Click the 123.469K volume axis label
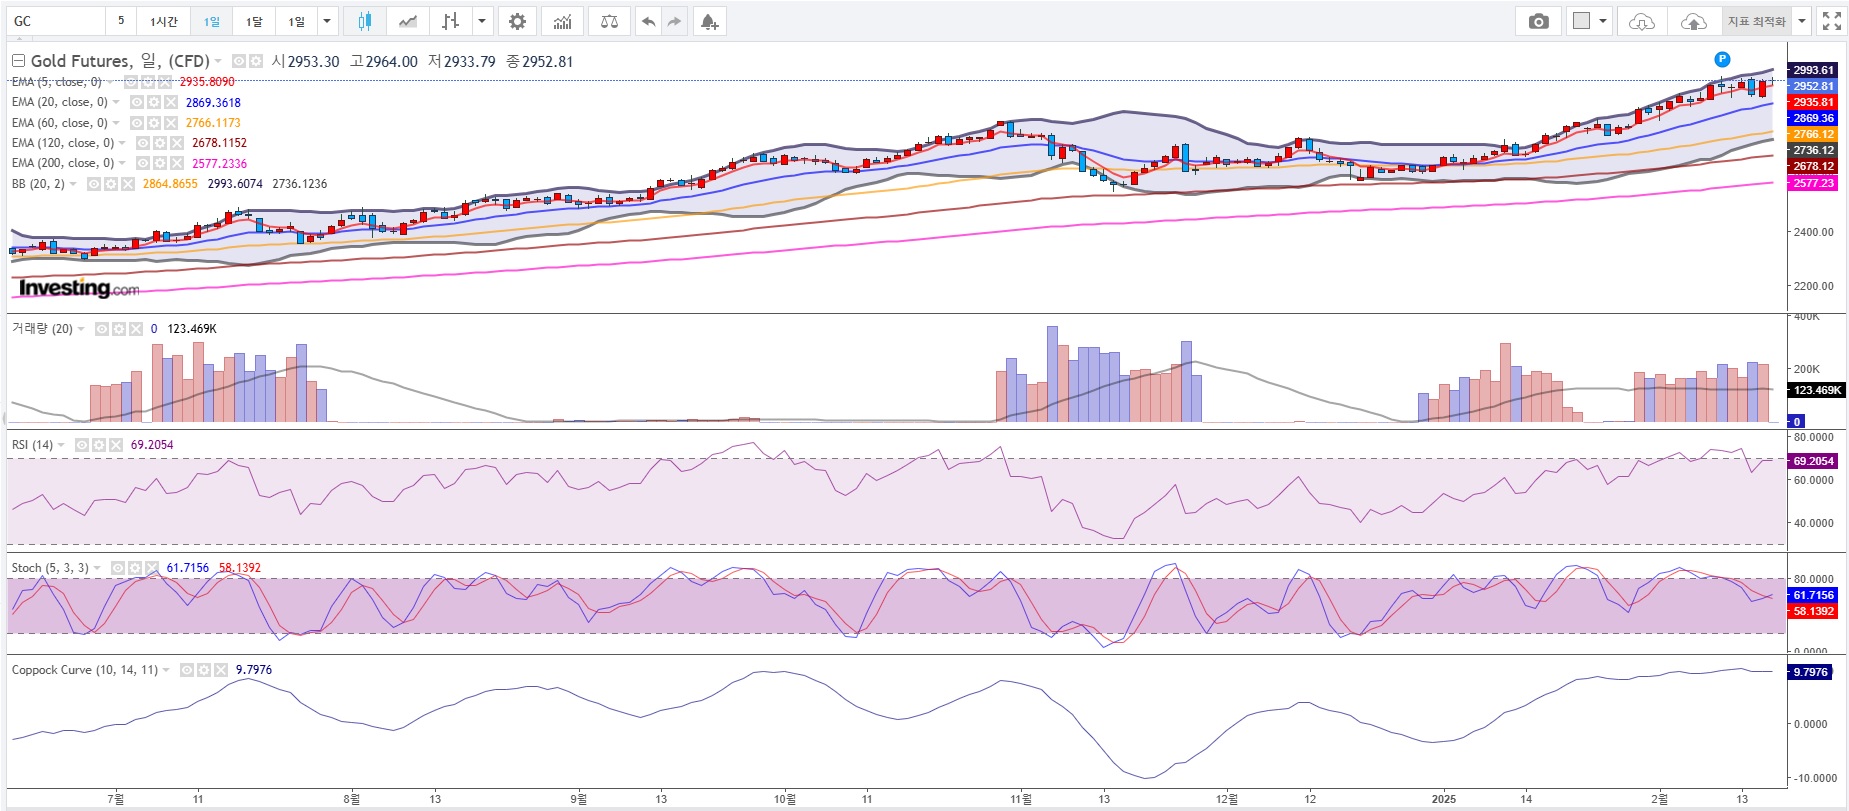The height and width of the screenshot is (811, 1849). tap(1817, 390)
